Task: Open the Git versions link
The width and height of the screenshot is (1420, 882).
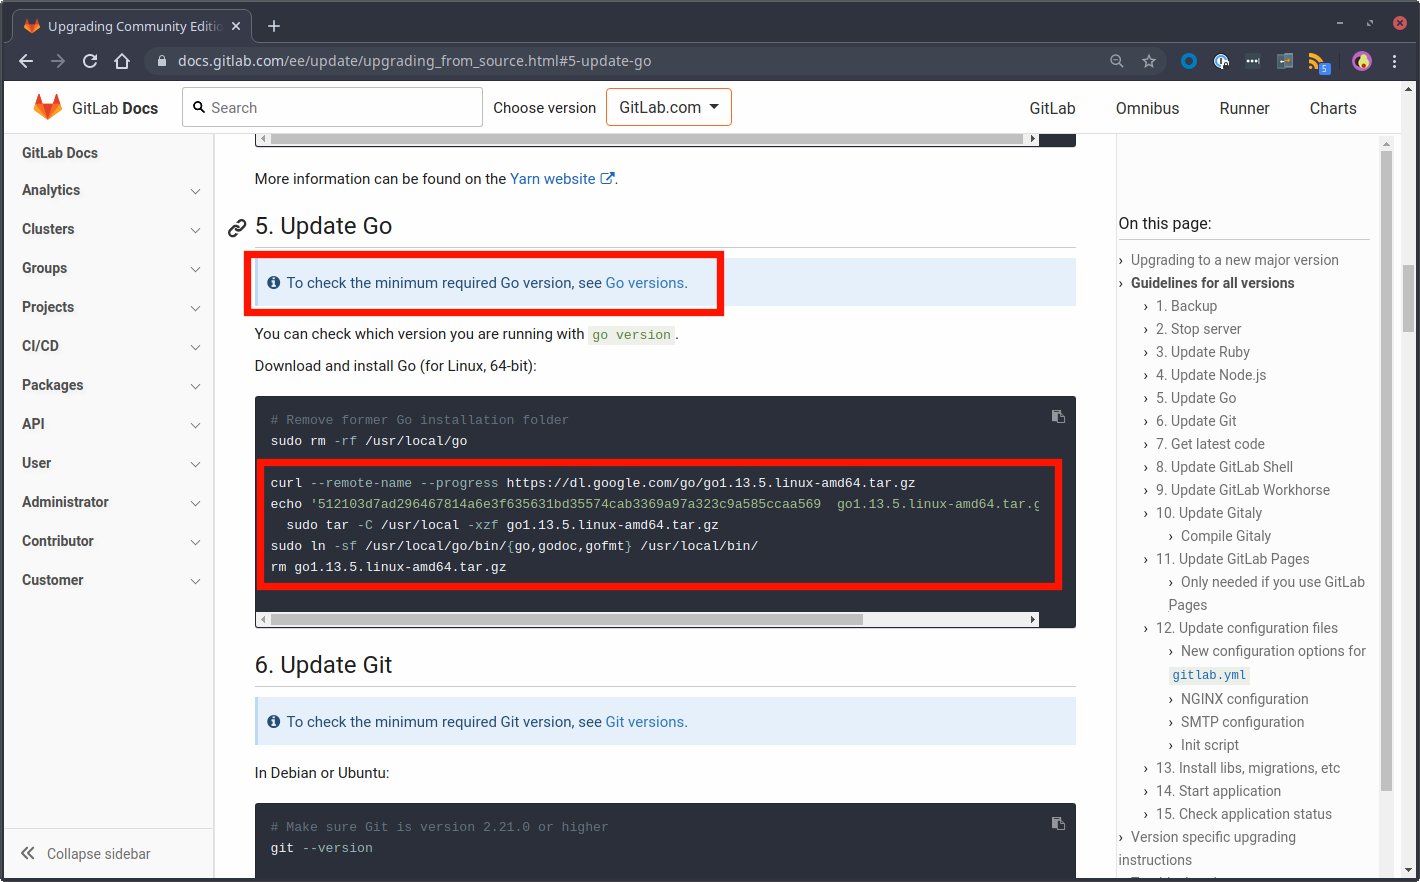Action: tap(645, 722)
